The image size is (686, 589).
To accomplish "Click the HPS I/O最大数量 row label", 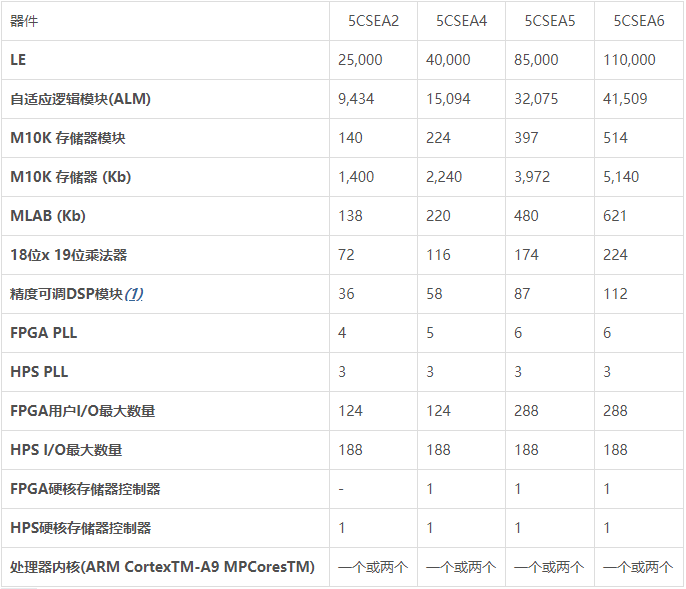I will click(66, 450).
